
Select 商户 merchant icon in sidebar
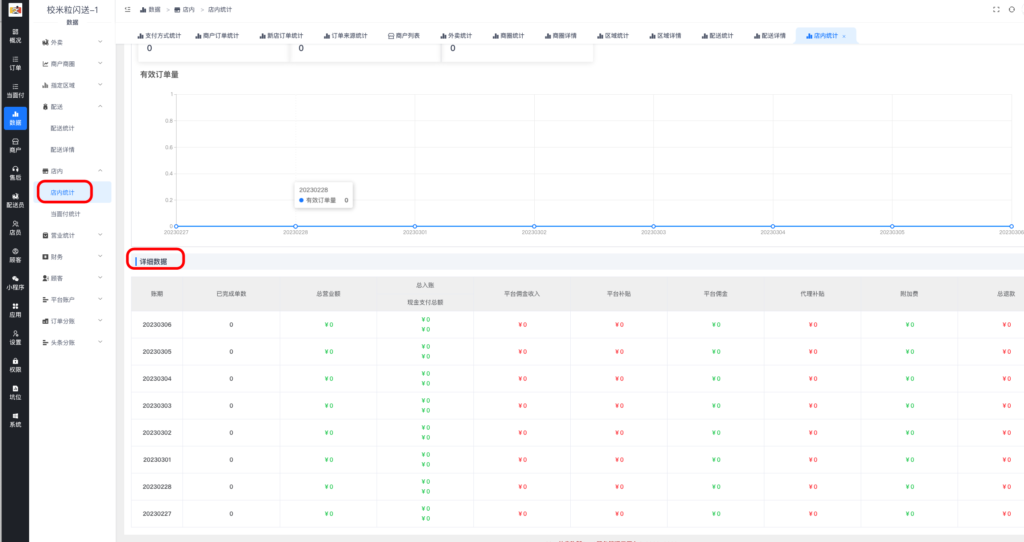[14, 145]
